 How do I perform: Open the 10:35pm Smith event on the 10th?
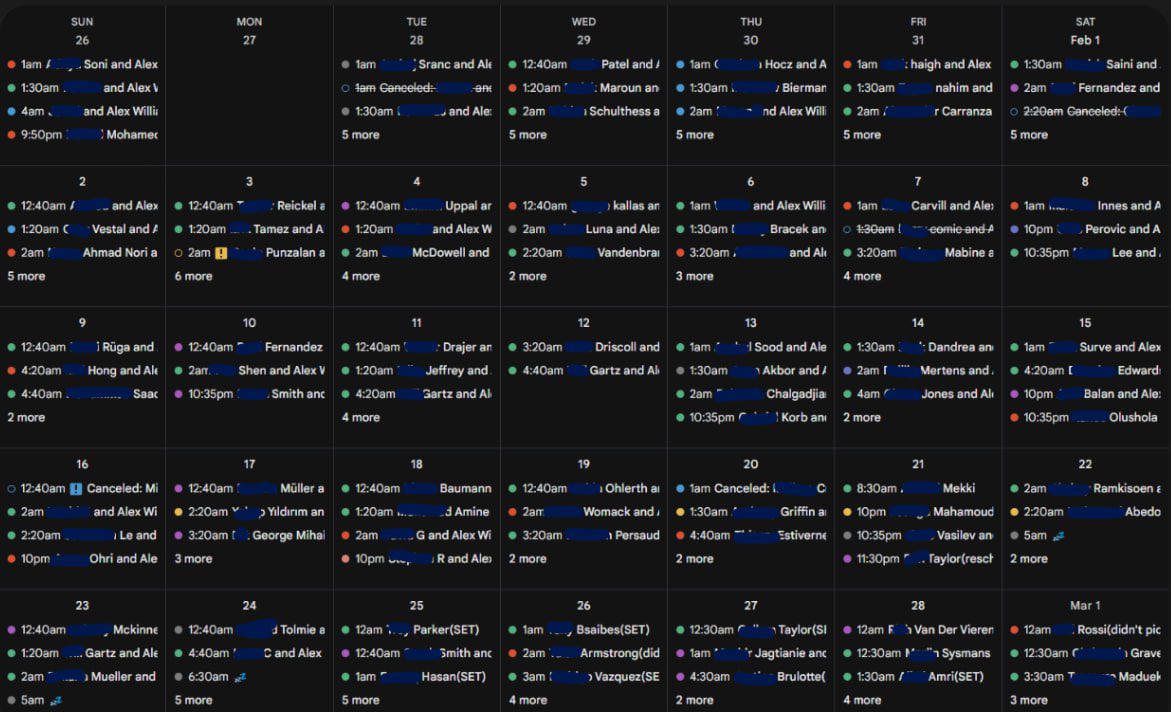(250, 394)
